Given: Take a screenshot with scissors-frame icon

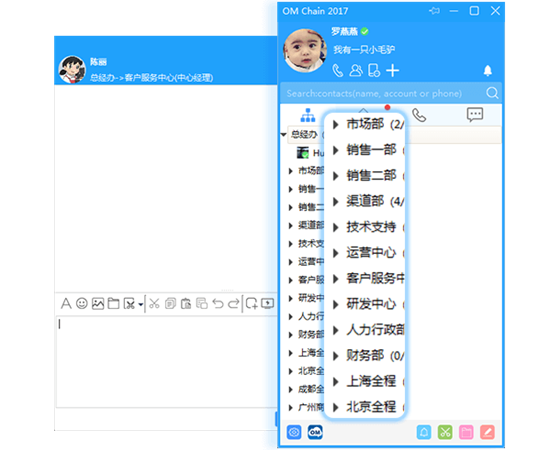Looking at the screenshot, I should pos(129,304).
